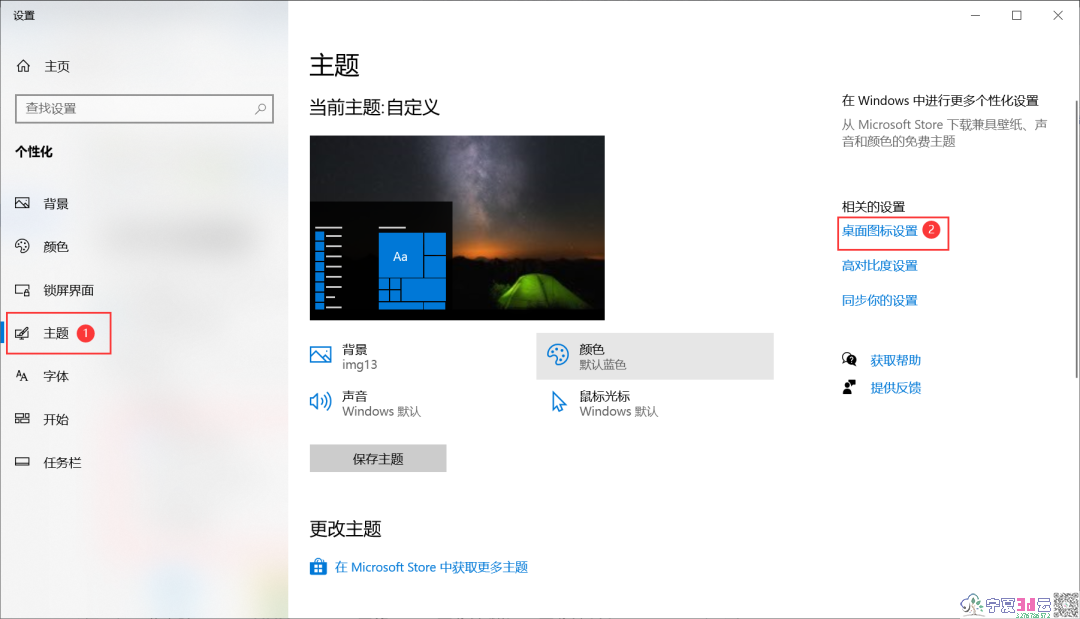Click the 锁屏界面 icon in sidebar
The height and width of the screenshot is (619, 1080).
click(23, 290)
